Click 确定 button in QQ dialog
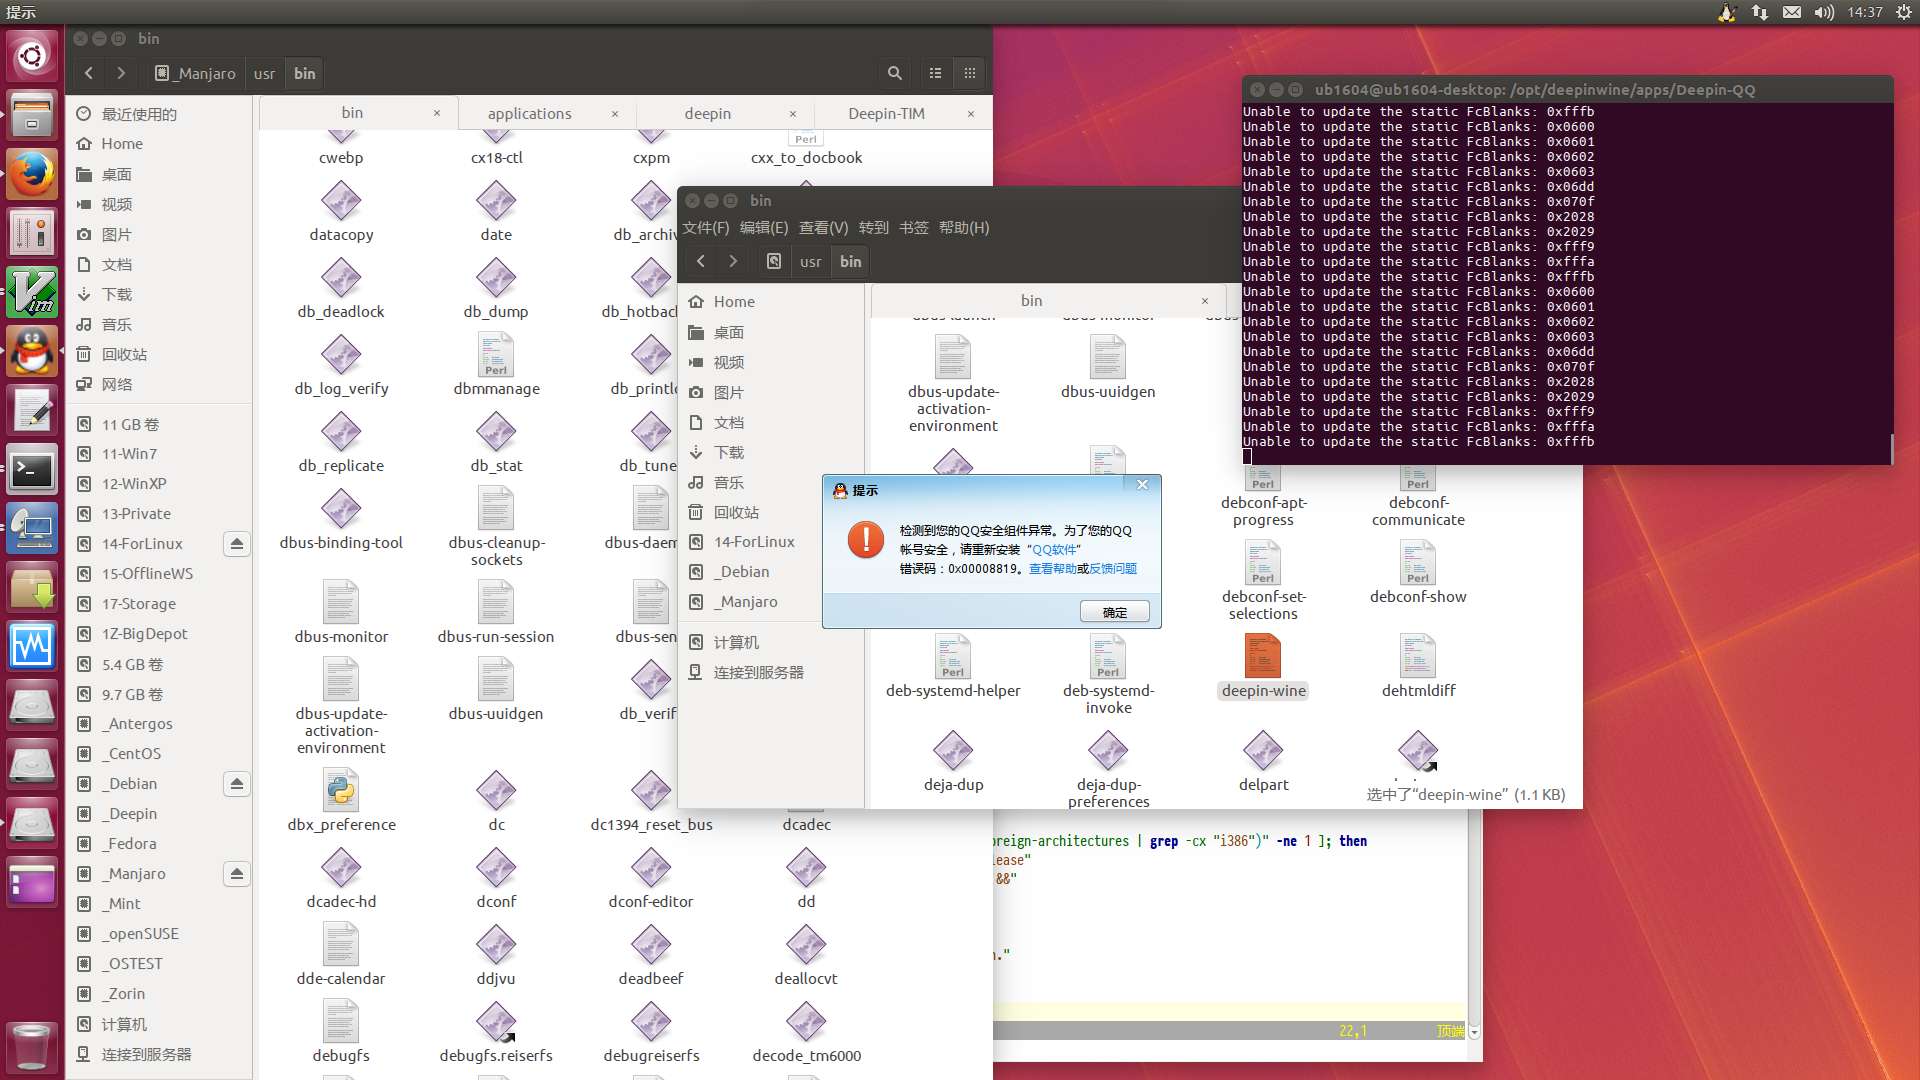Viewport: 1920px width, 1080px height. point(1115,612)
